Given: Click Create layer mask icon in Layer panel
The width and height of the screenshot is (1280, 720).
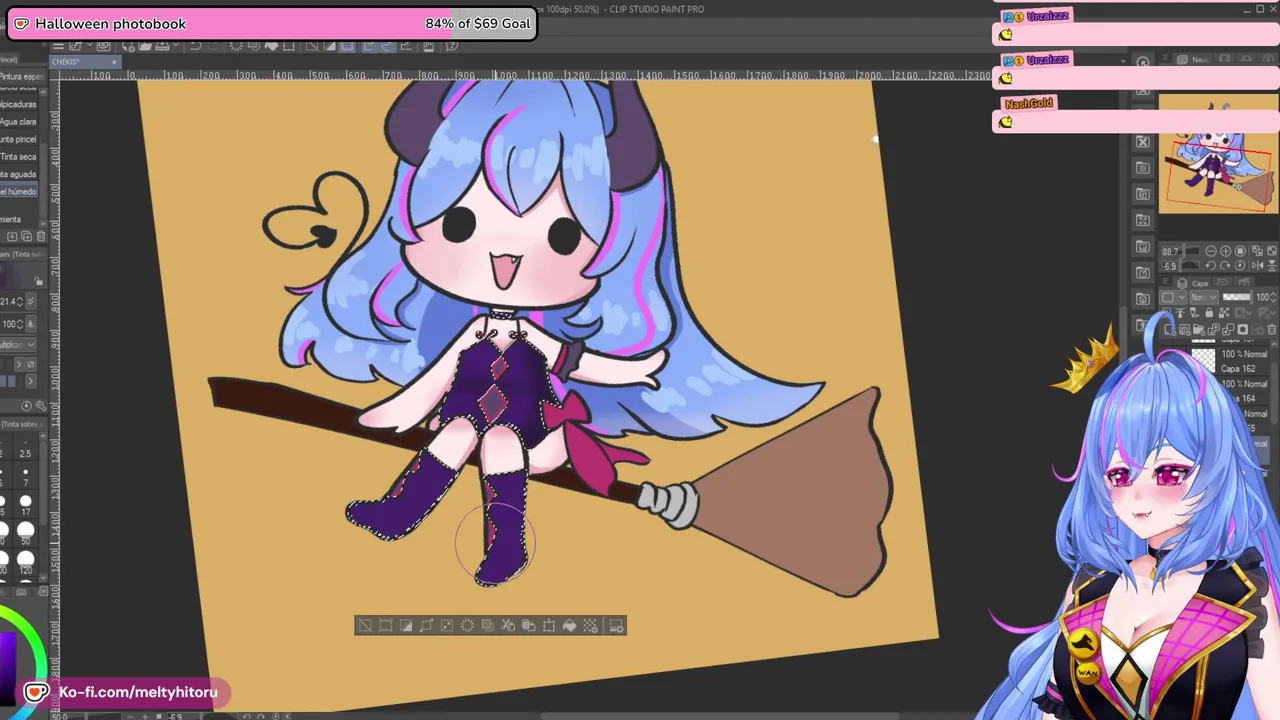Looking at the screenshot, I should pos(1243,329).
